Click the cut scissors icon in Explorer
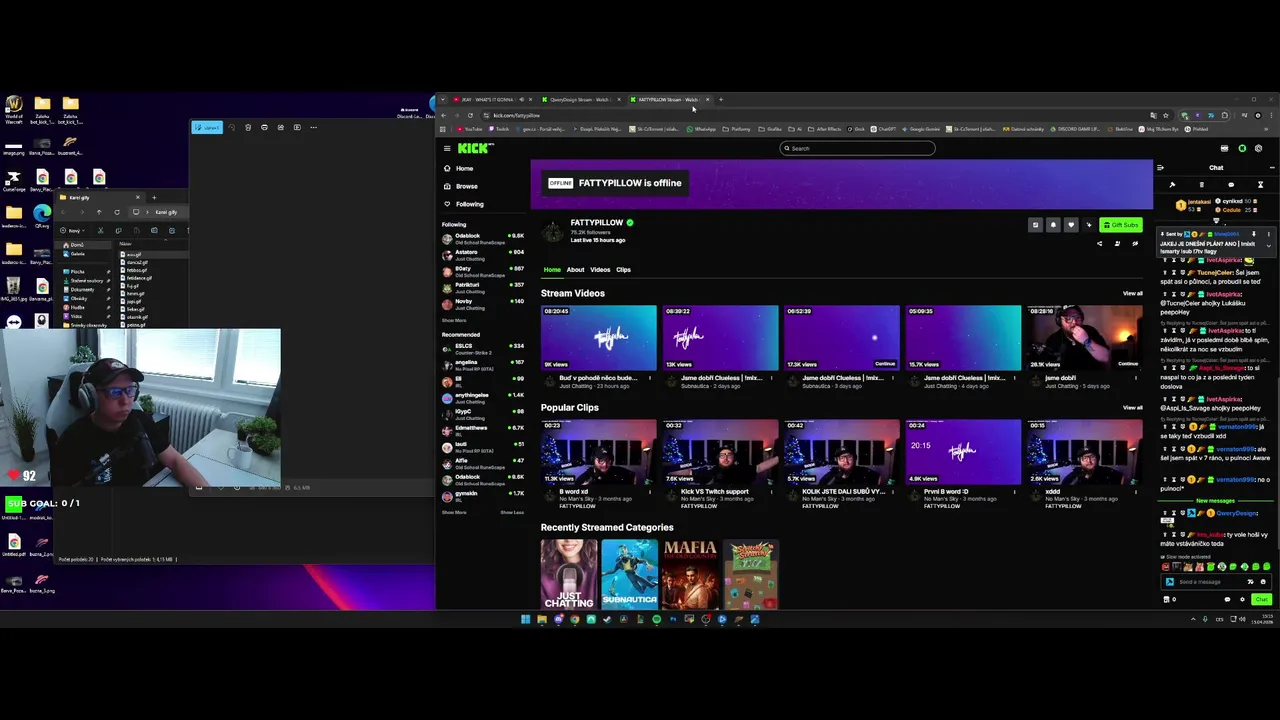Screen dimensions: 1280x720 pos(100,231)
